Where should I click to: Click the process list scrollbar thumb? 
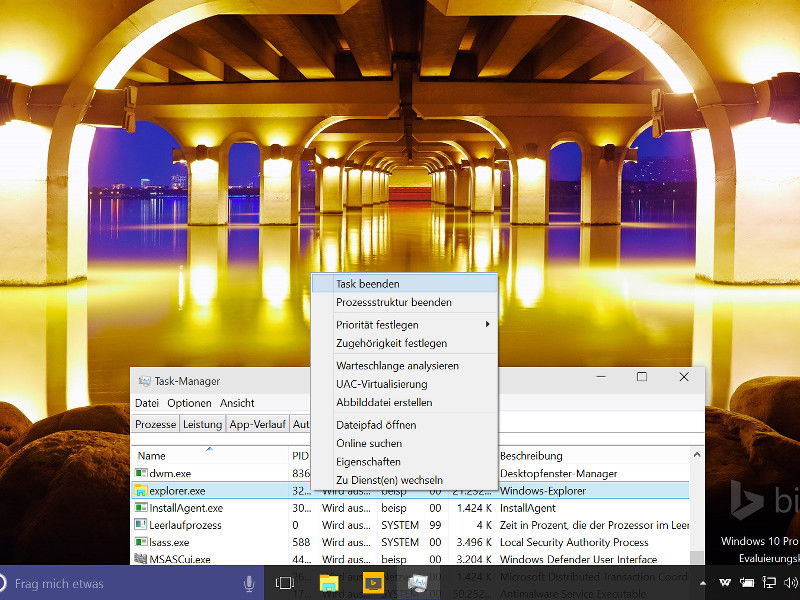click(697, 557)
